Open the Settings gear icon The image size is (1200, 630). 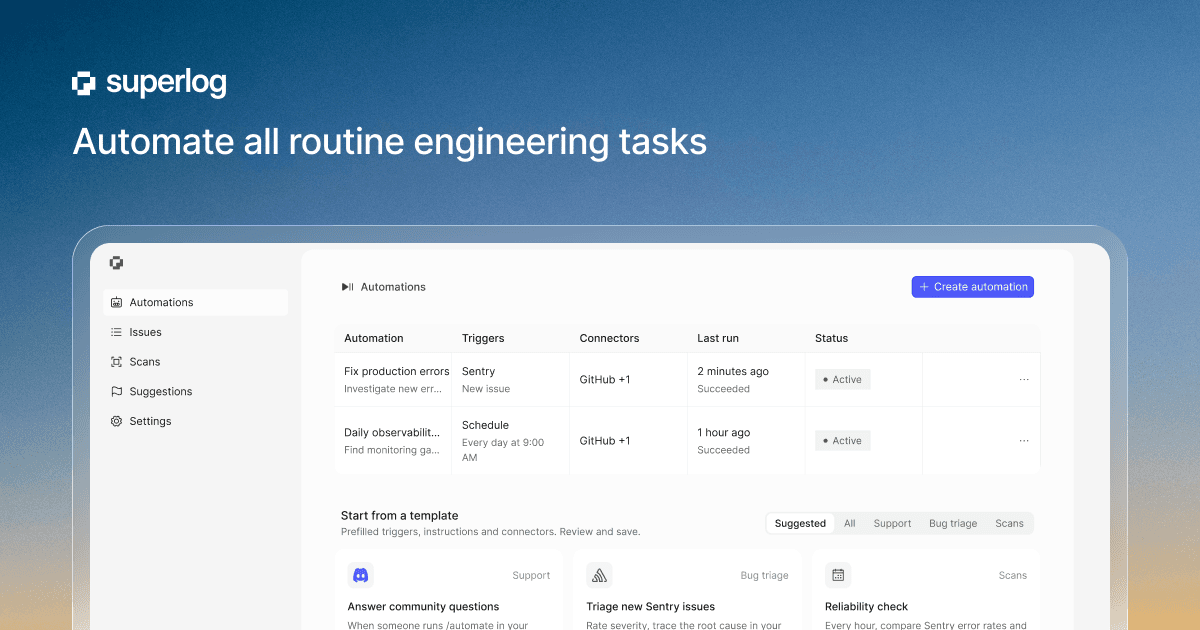[x=116, y=421]
